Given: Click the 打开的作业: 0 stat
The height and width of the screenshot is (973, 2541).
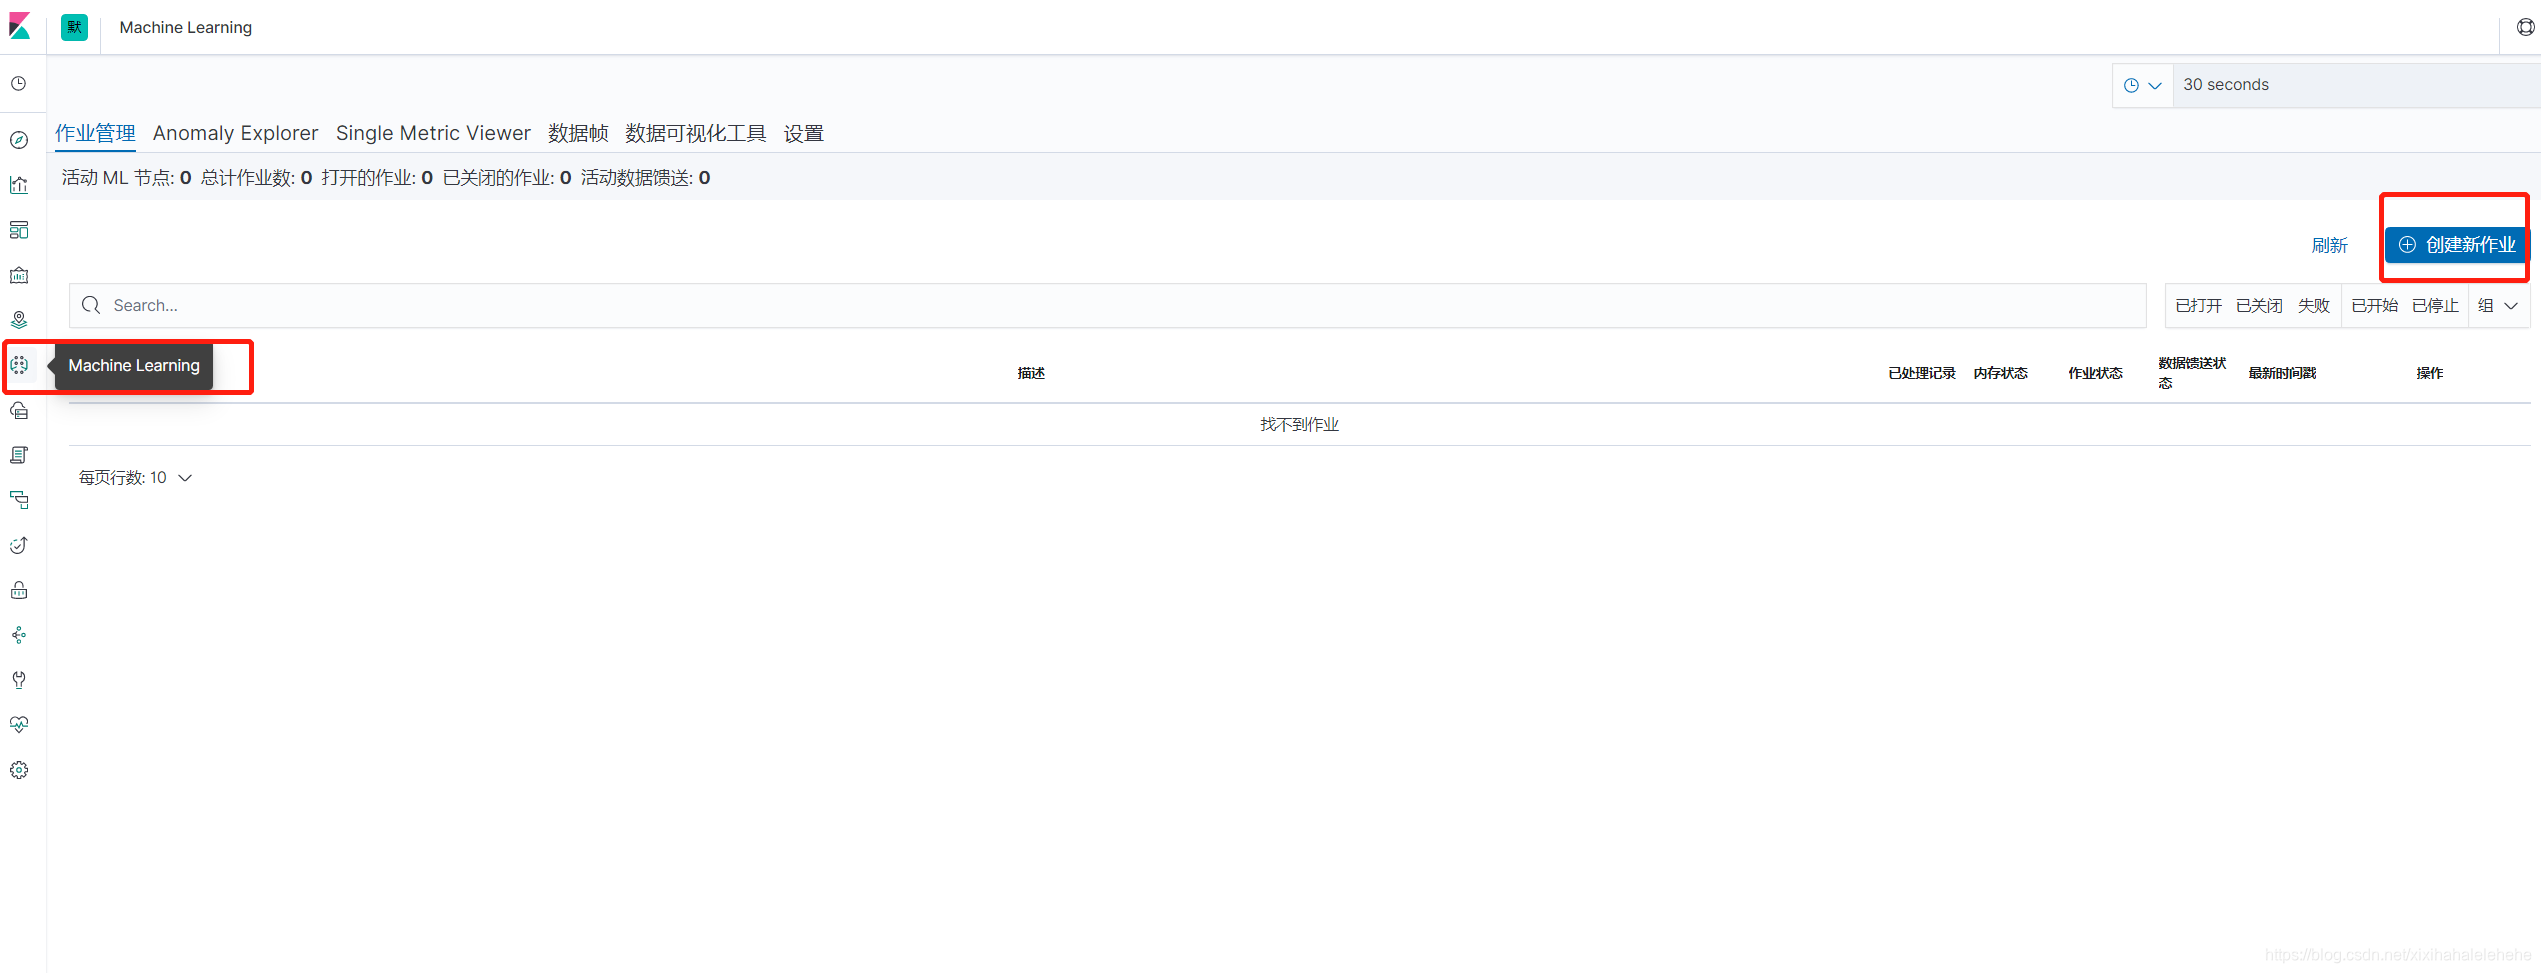Looking at the screenshot, I should [377, 178].
